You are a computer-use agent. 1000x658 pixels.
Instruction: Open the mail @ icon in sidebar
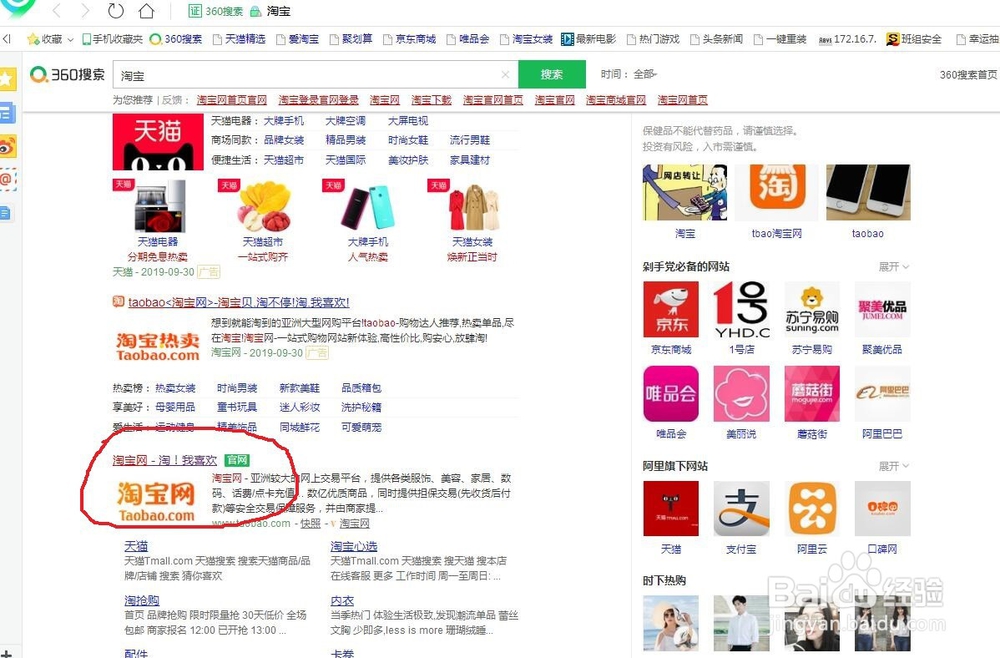click(7, 180)
